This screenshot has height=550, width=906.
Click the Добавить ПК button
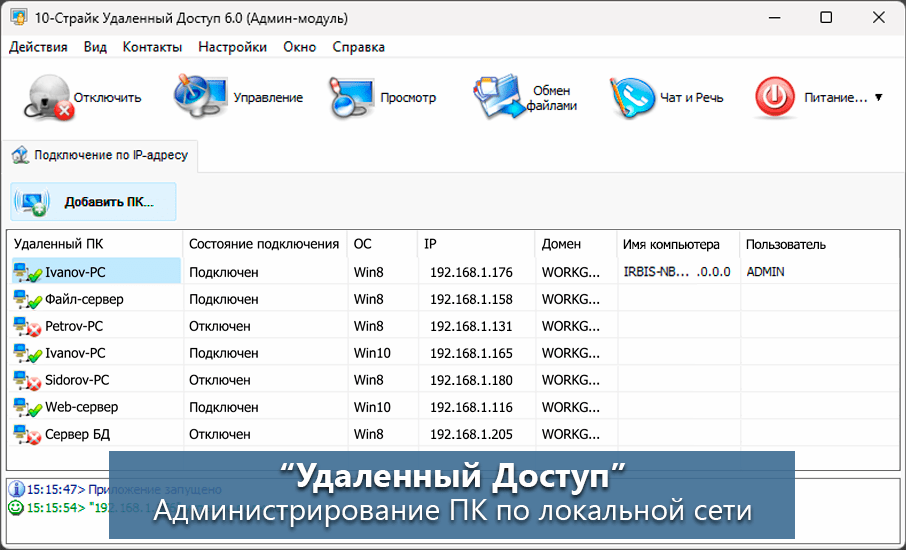93,202
